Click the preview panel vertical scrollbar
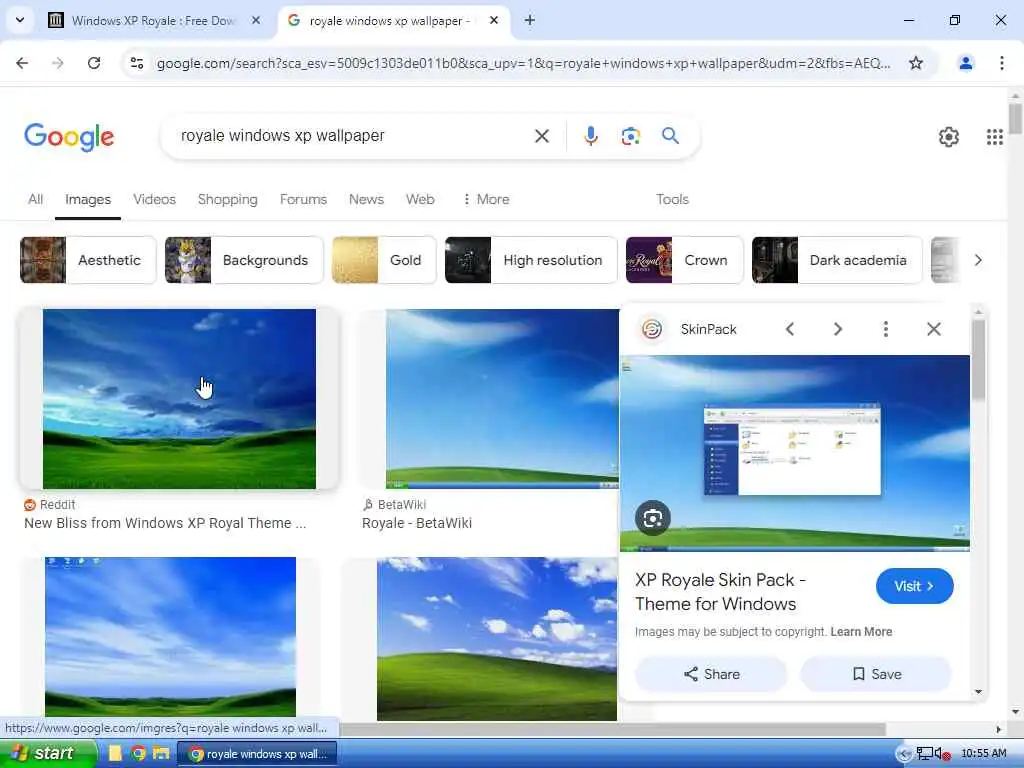1024x768 pixels. [x=978, y=359]
